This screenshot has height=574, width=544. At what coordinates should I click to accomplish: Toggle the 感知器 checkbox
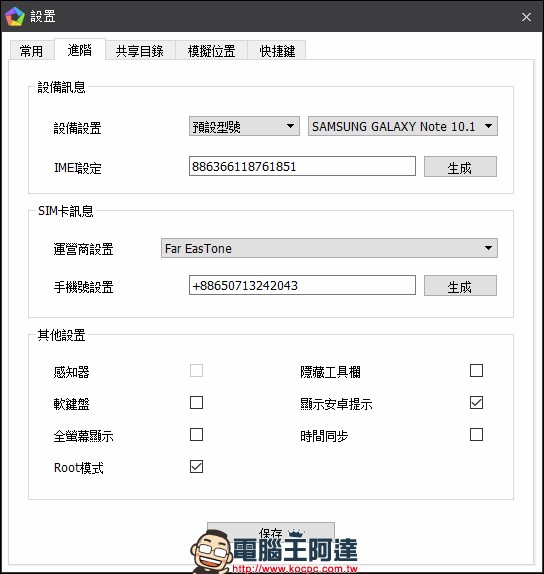click(x=197, y=370)
